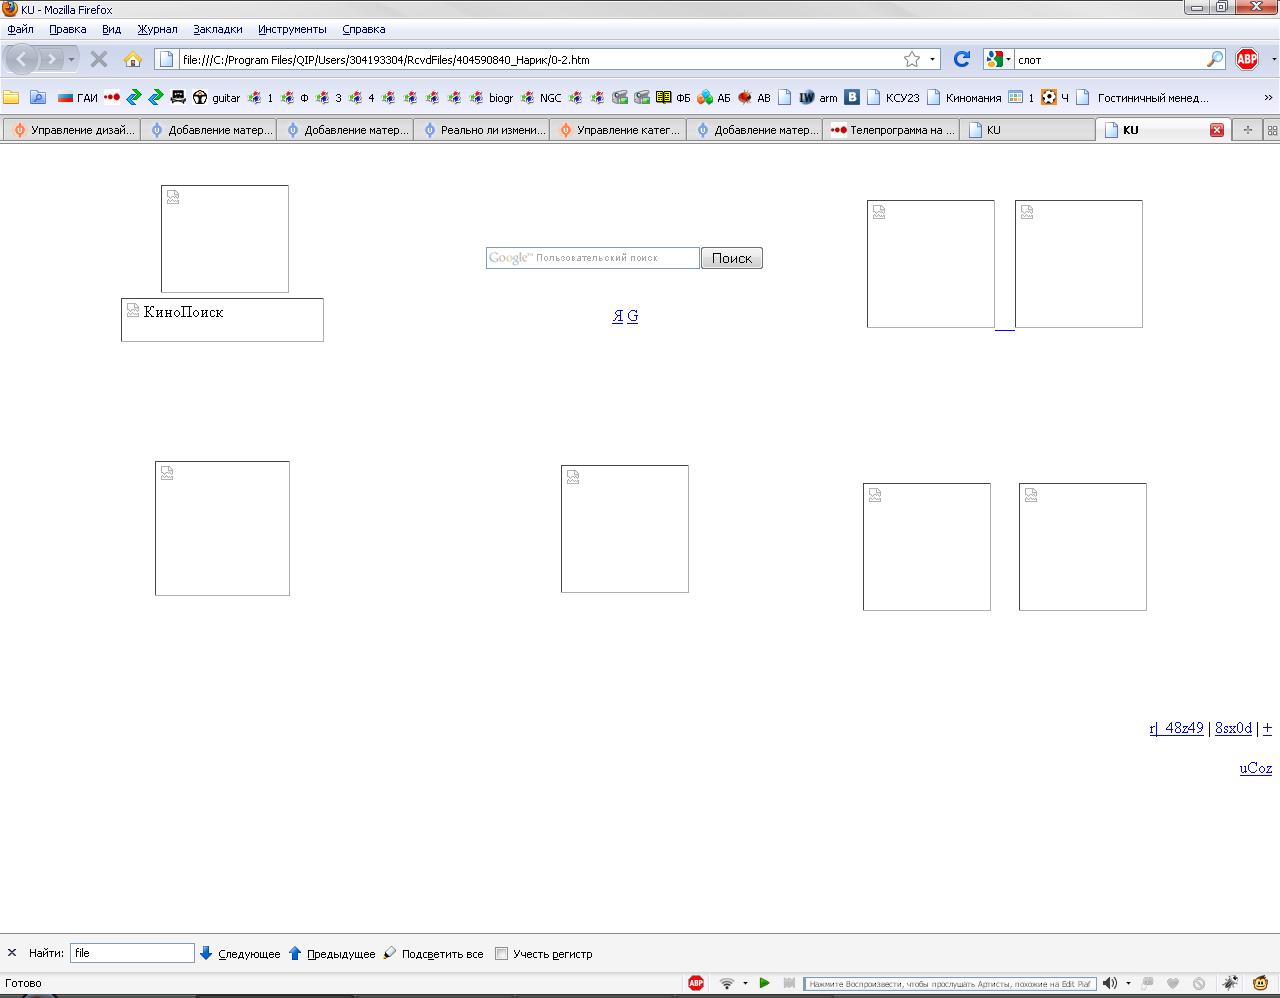The height and width of the screenshot is (998, 1280).
Task: Bookmark this page with the star icon
Action: 911,59
